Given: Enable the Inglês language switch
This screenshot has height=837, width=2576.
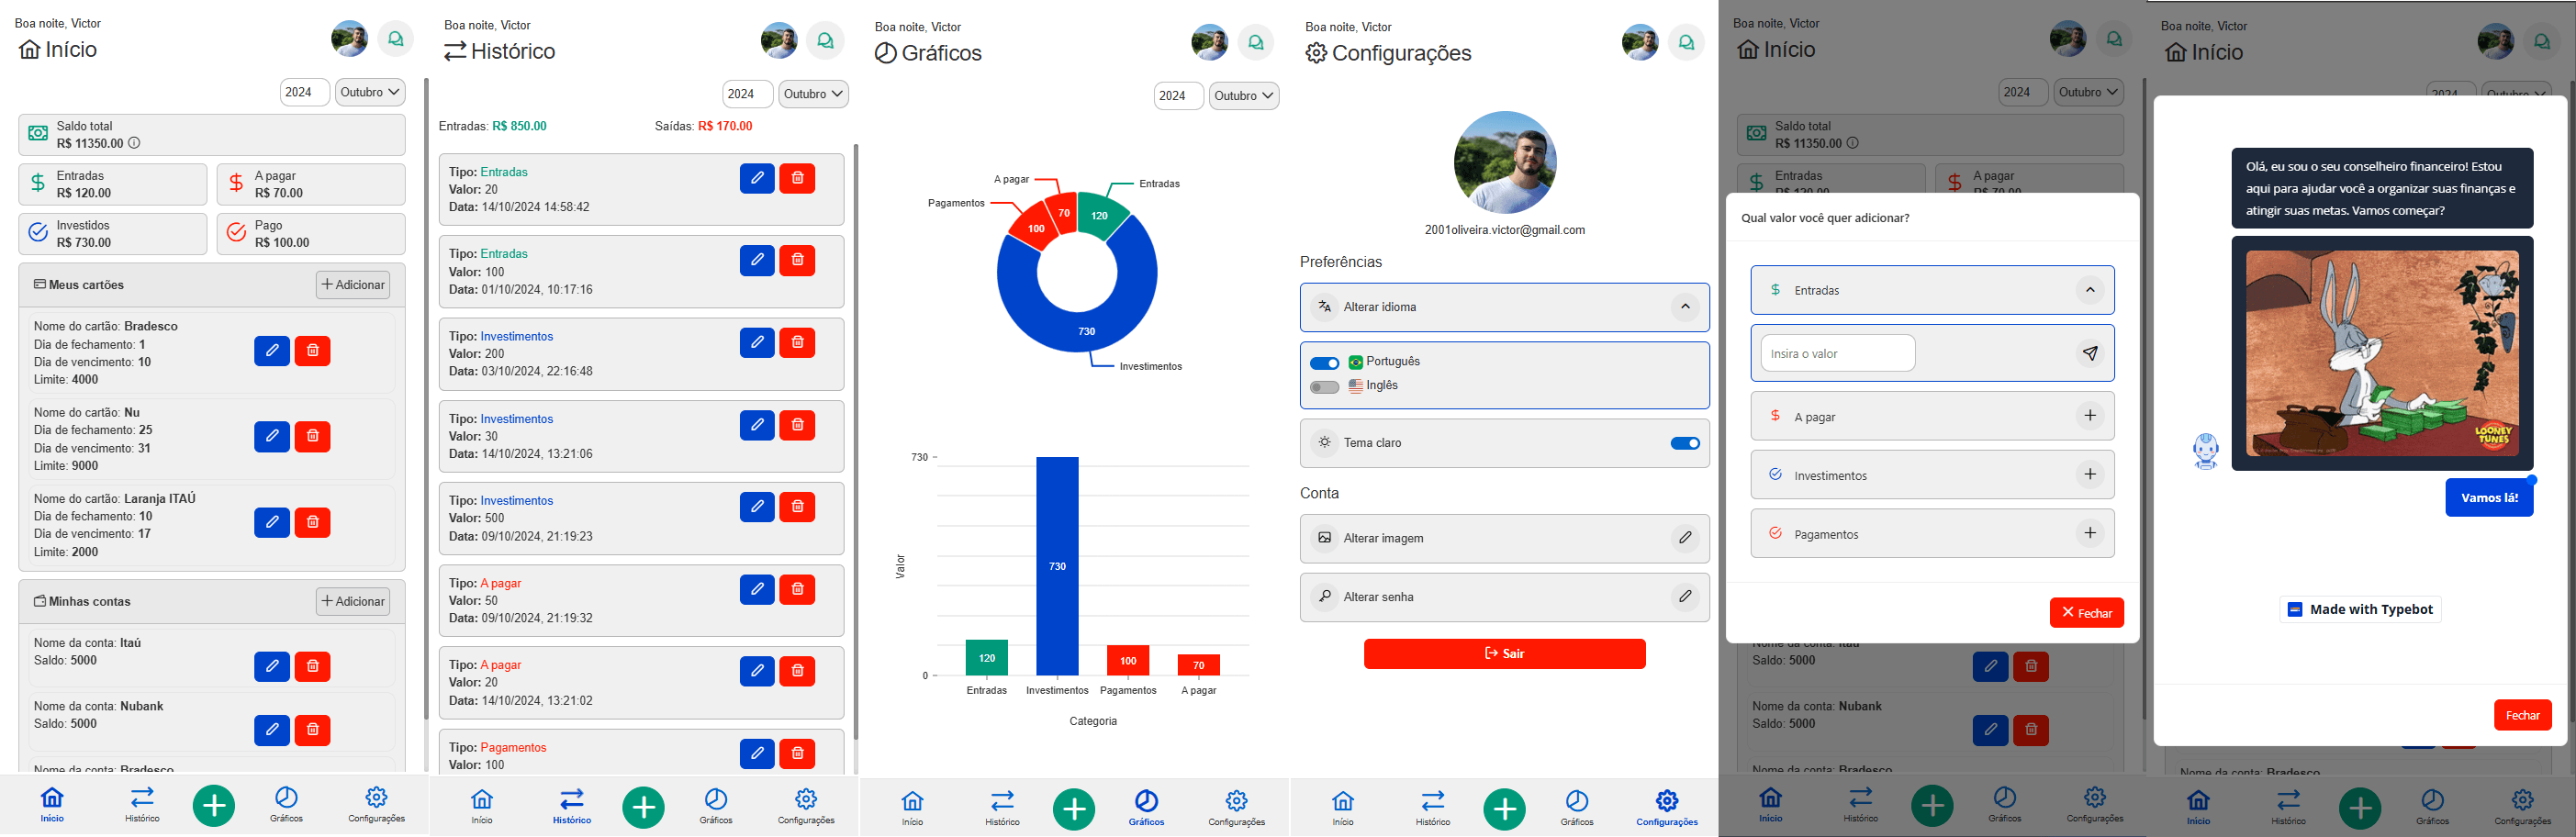Looking at the screenshot, I should click(x=1325, y=387).
